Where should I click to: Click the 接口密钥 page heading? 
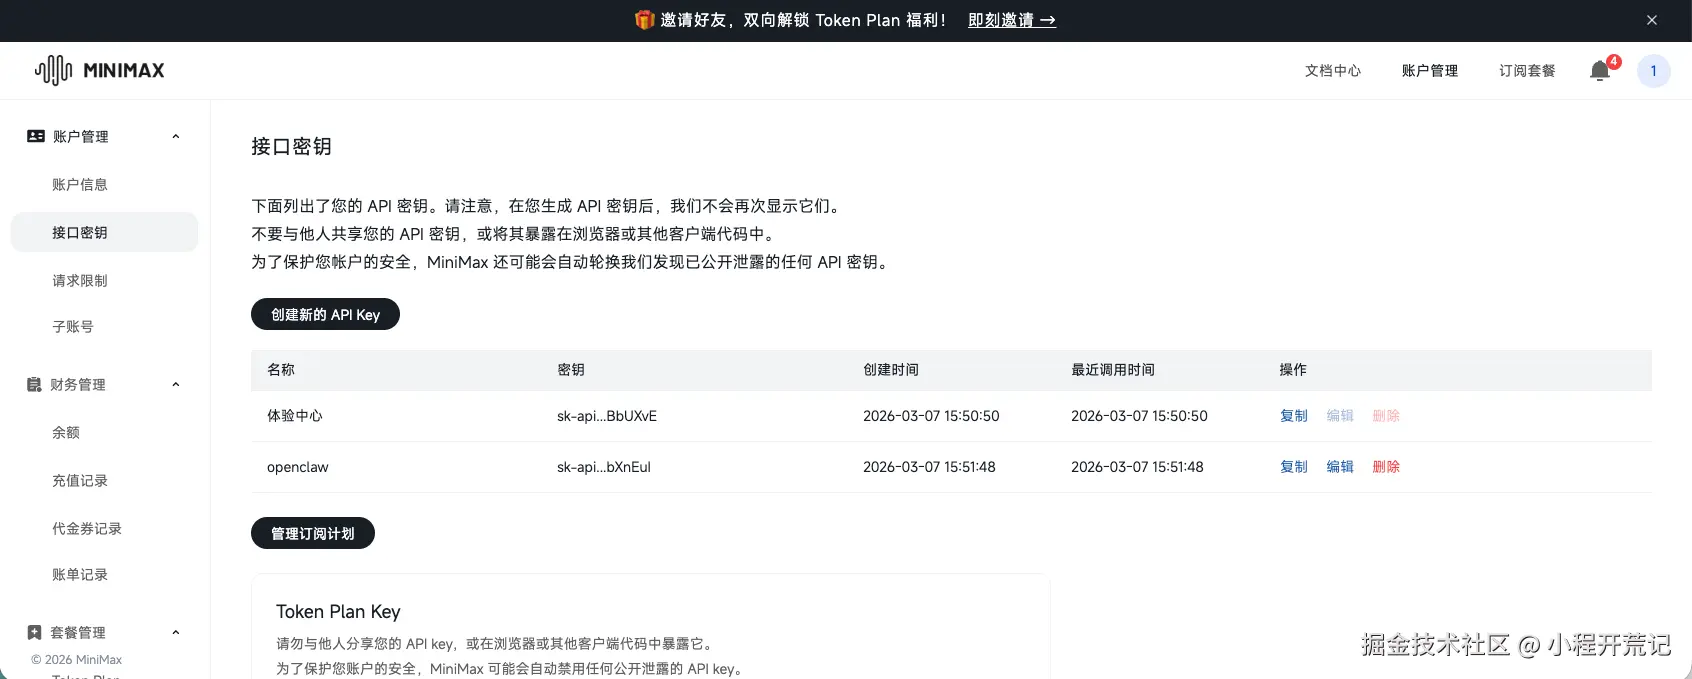(x=291, y=146)
